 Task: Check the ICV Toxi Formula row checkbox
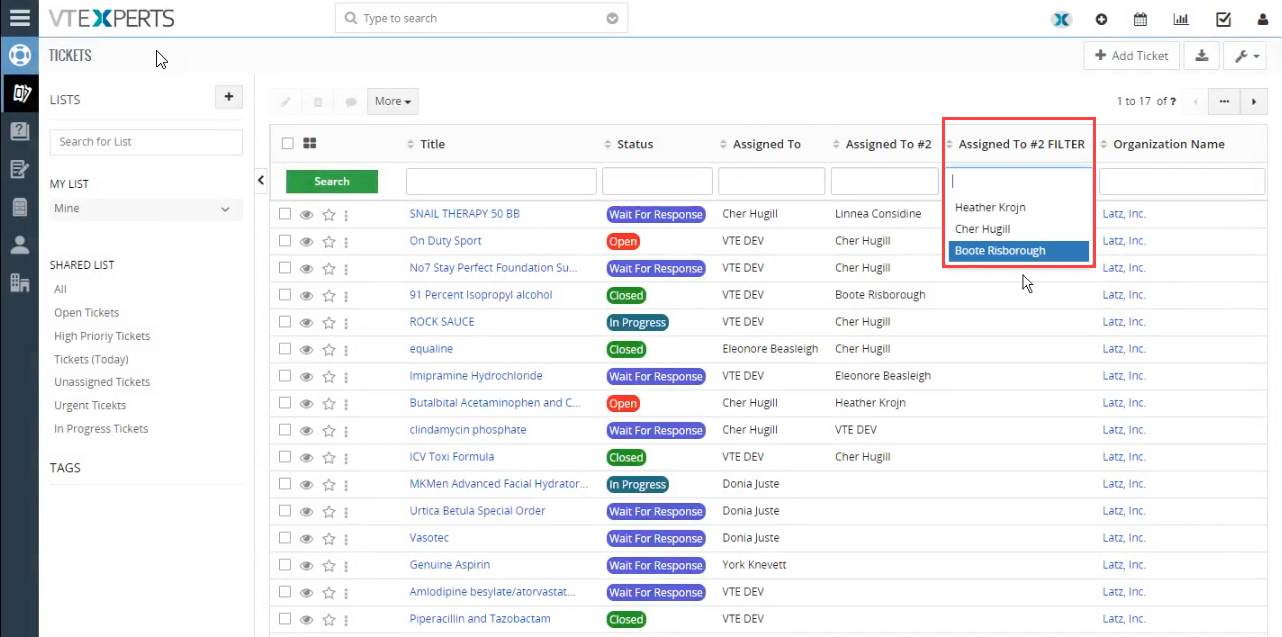(x=285, y=457)
